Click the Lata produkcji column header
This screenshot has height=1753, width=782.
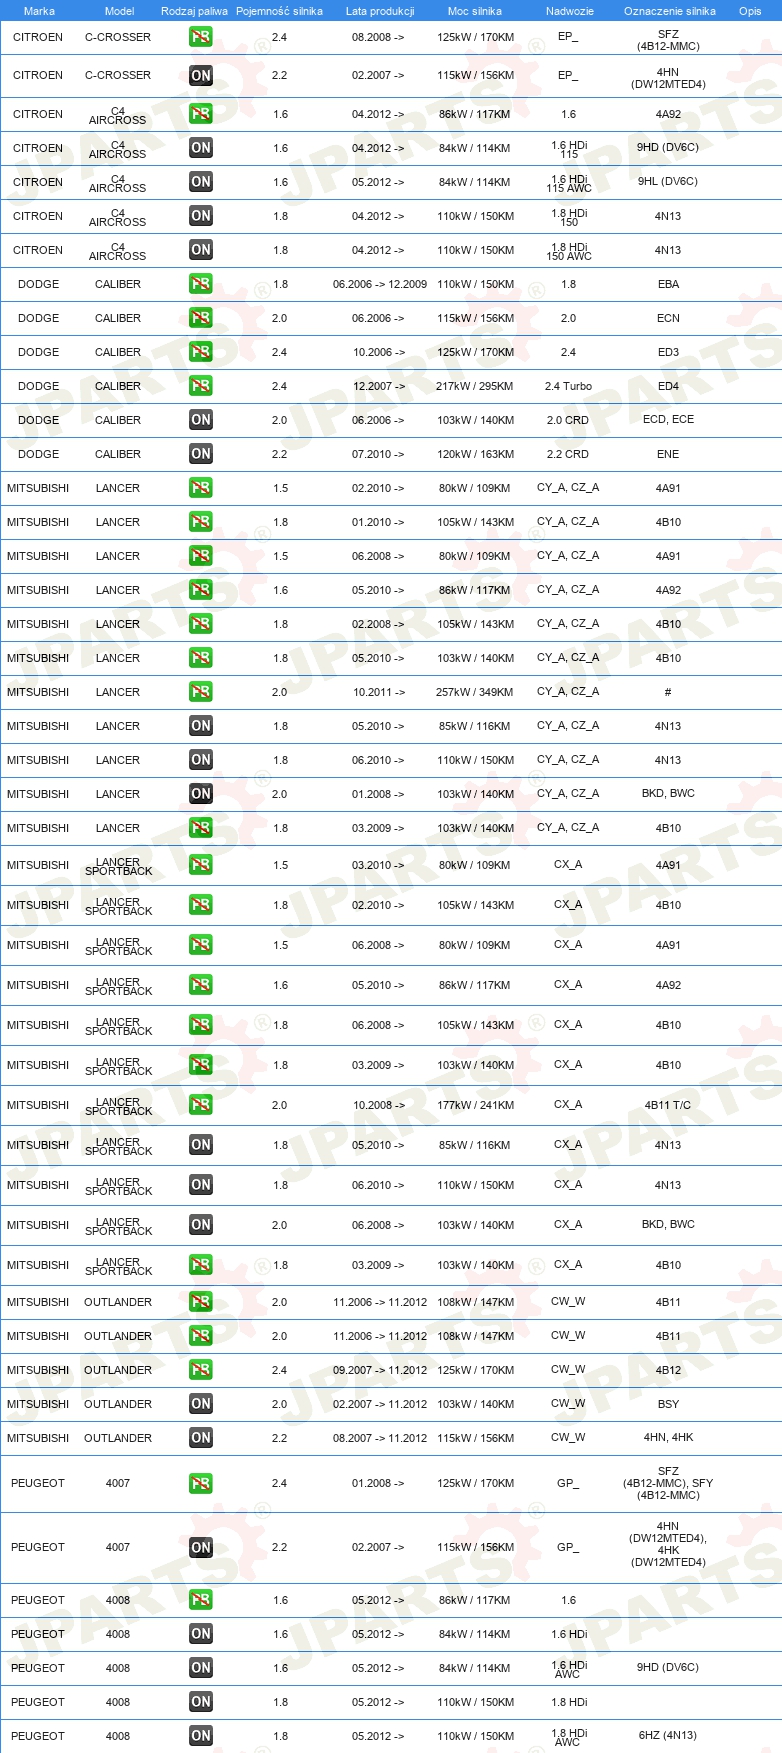380,11
